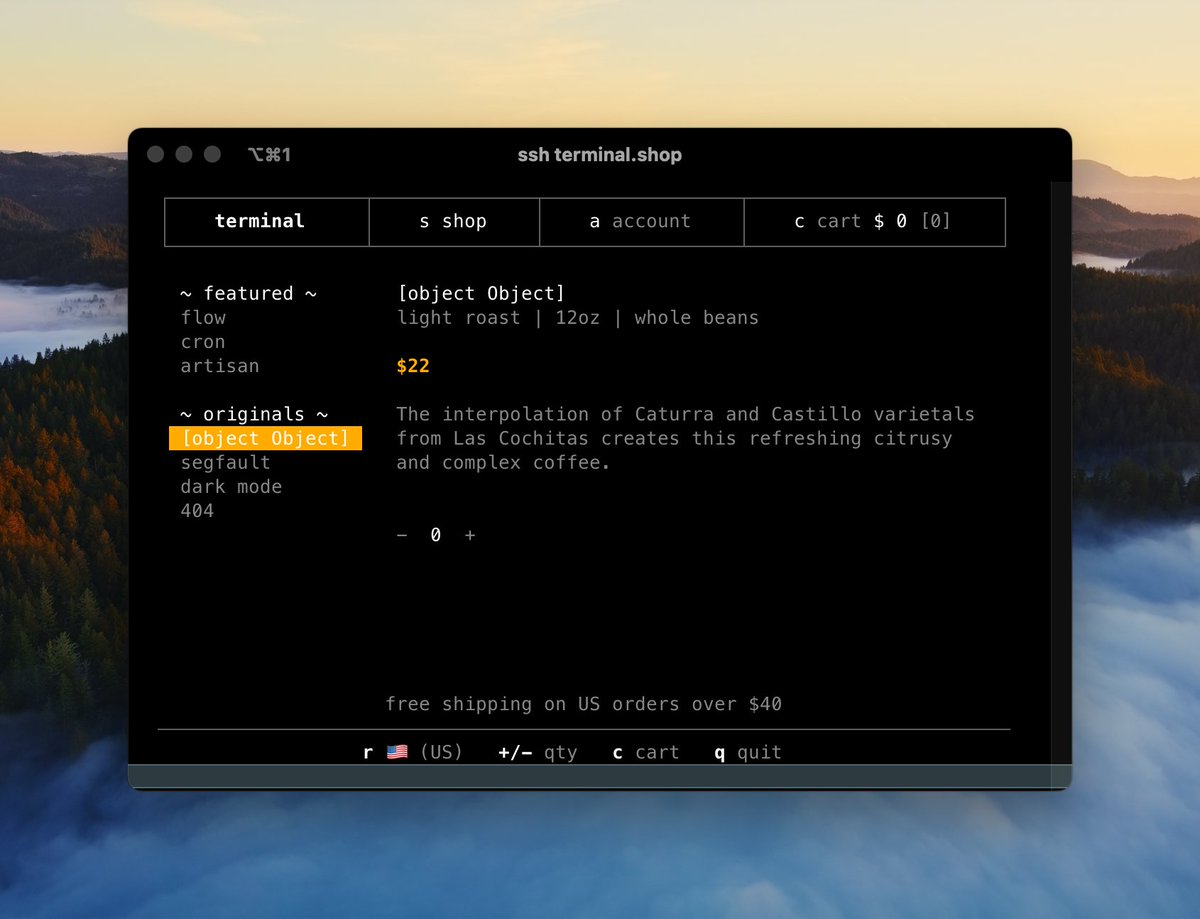Open the s shop tab

(454, 222)
